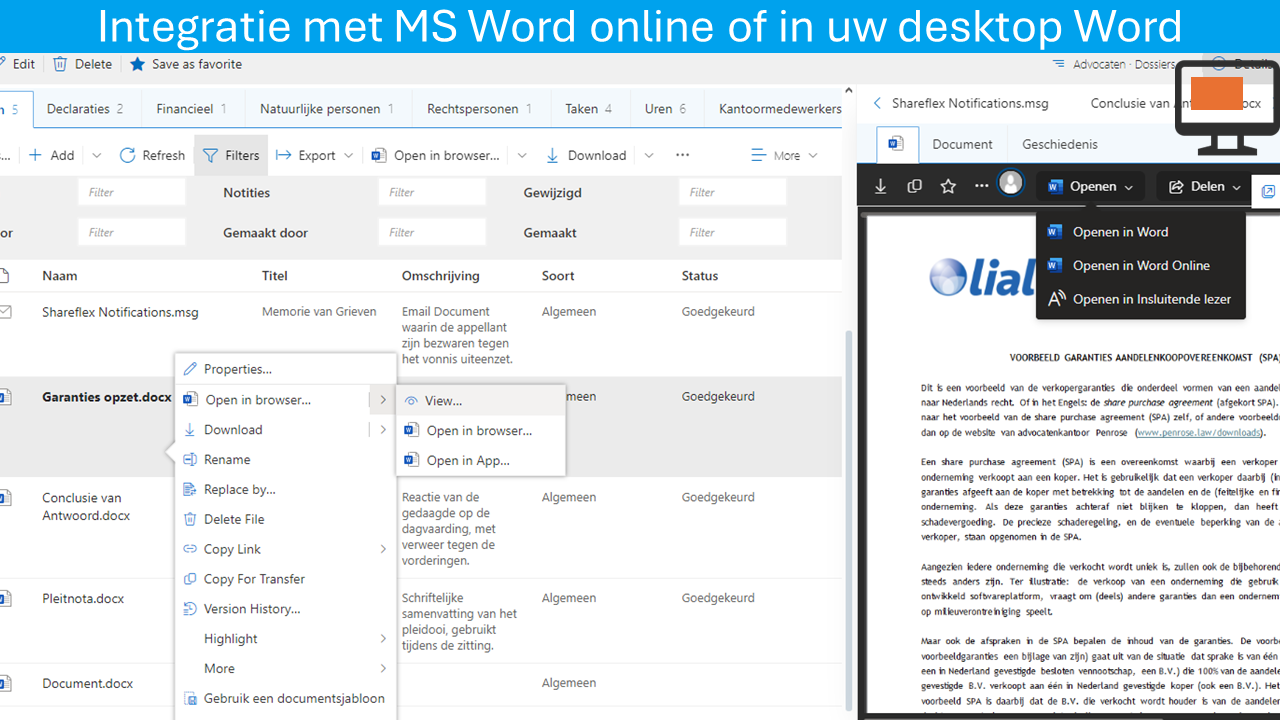Viewport: 1280px width, 720px height.
Task: Click the www.penrose.law/downloads link
Action: coord(1198,433)
